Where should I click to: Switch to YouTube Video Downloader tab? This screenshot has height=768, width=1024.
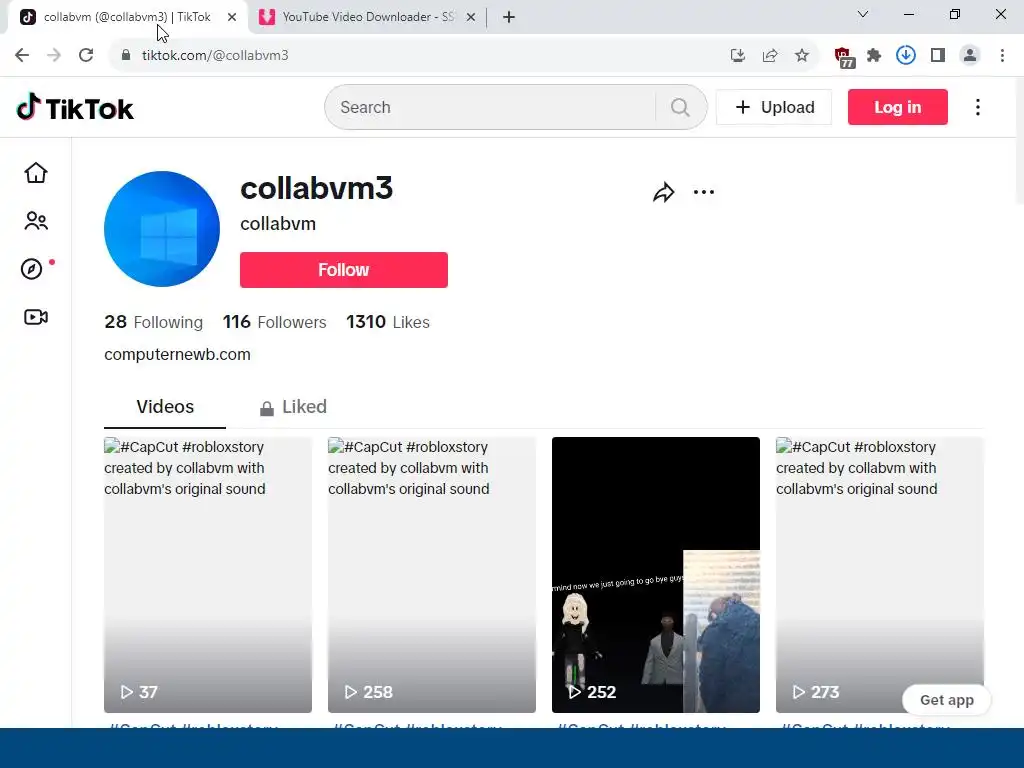[x=368, y=17]
